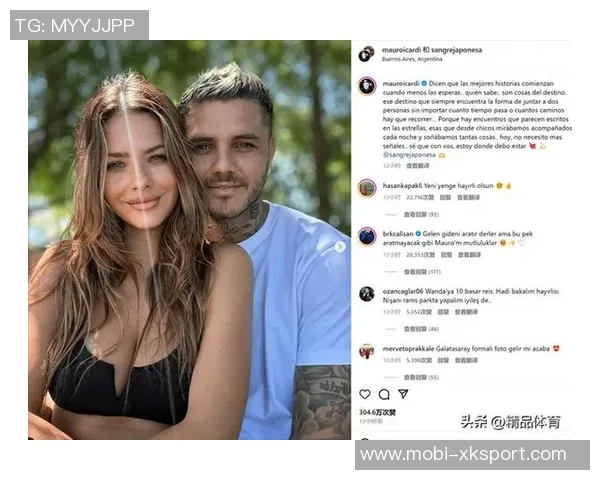Screen dimensions: 600x480
Task: Open the hasankapakli profile avatar
Action: (367, 188)
